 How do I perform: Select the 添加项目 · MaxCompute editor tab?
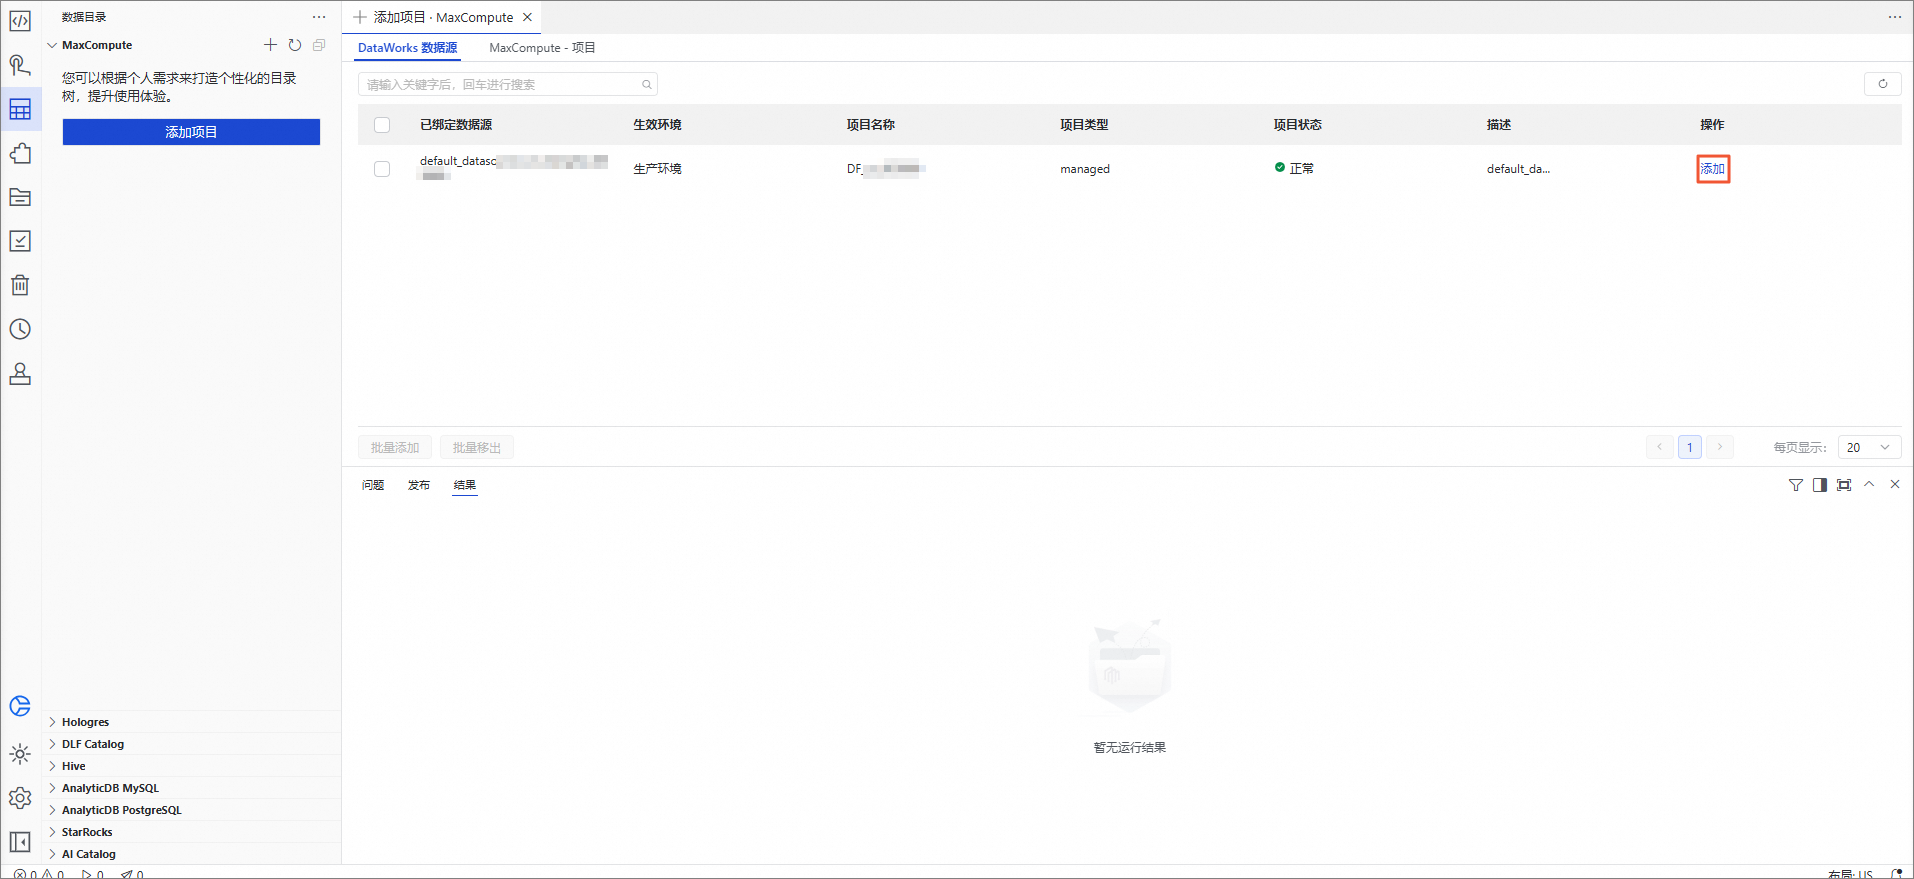click(443, 17)
